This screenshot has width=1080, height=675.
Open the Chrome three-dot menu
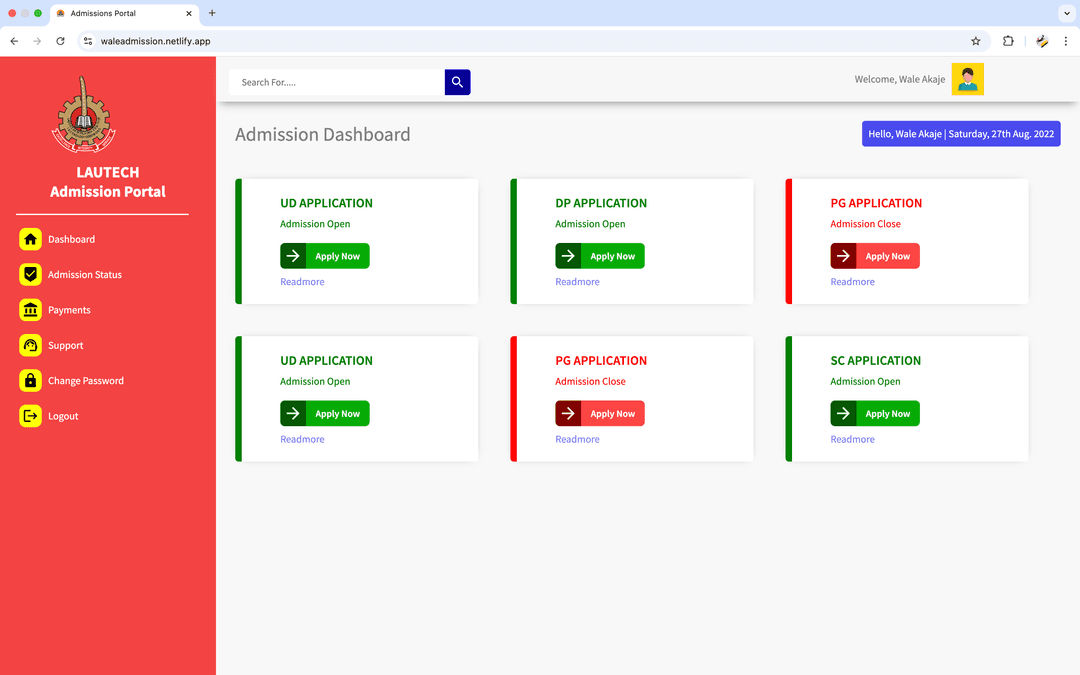coord(1065,41)
